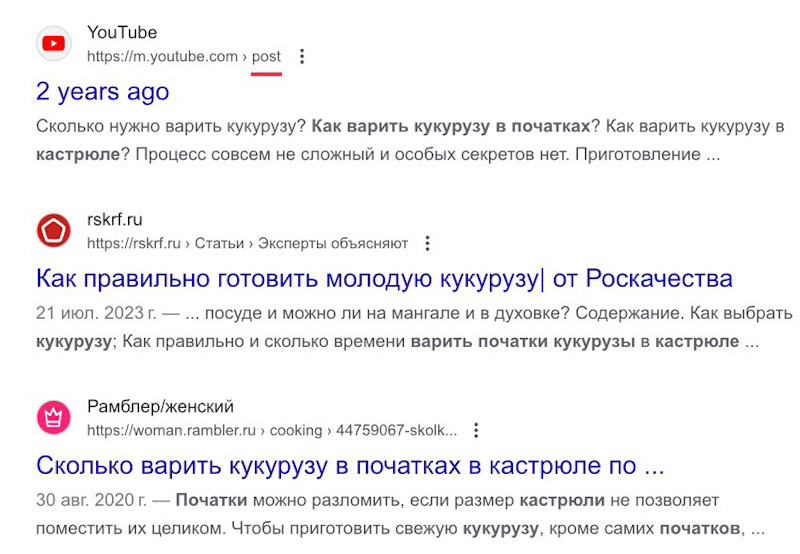Click the 'cooking' breadcrumb in rambler URL

coord(296,431)
